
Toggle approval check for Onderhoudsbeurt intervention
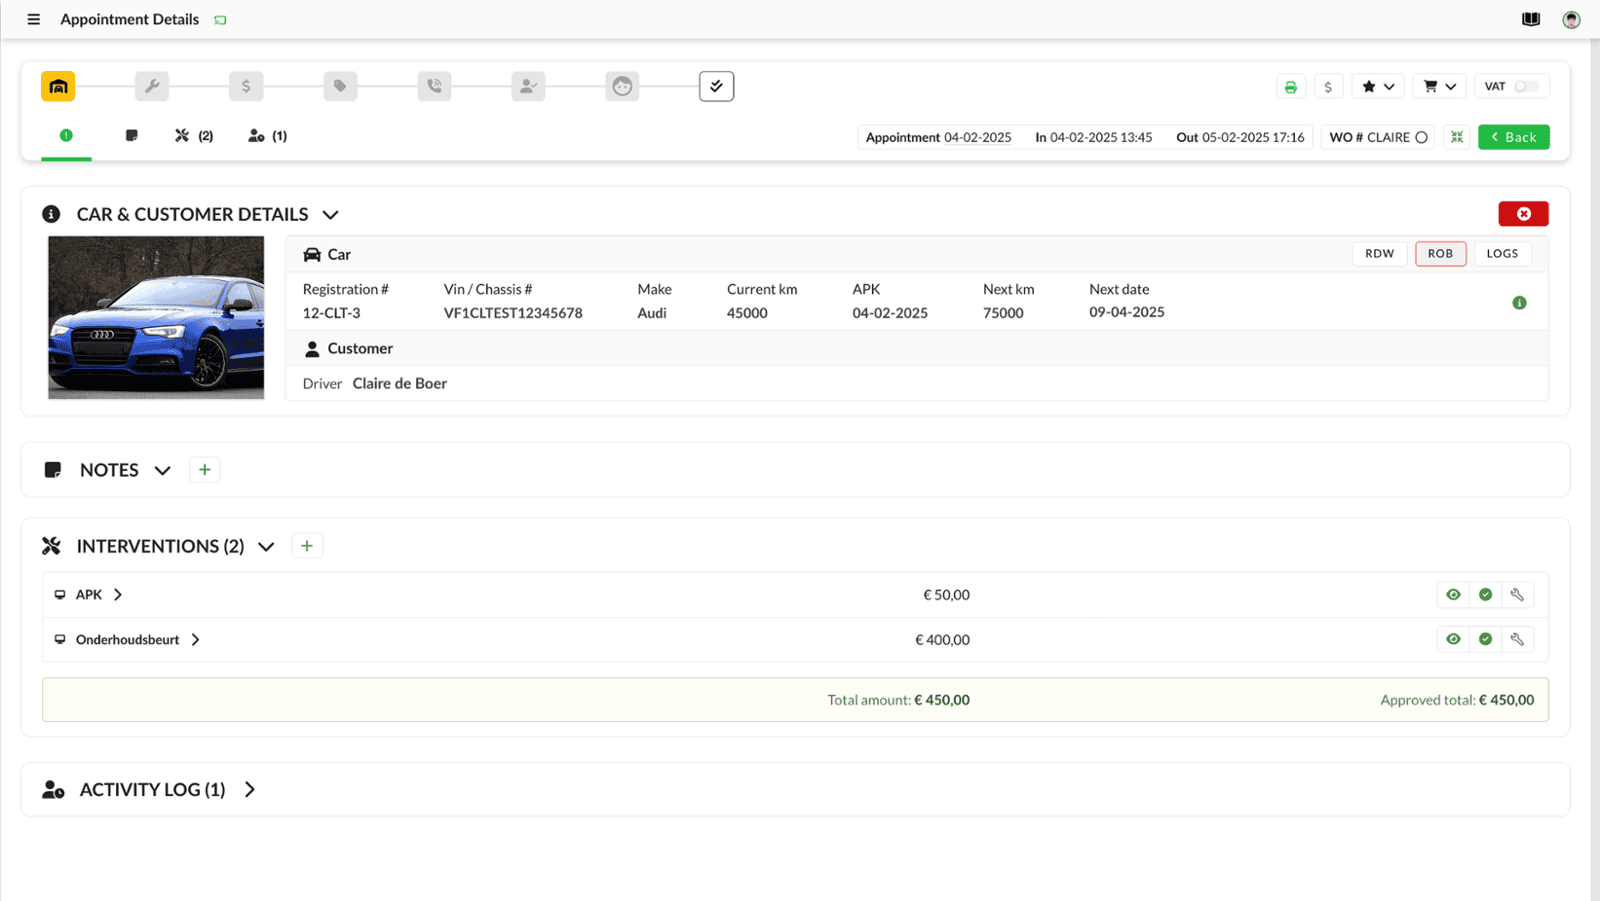[x=1485, y=639]
